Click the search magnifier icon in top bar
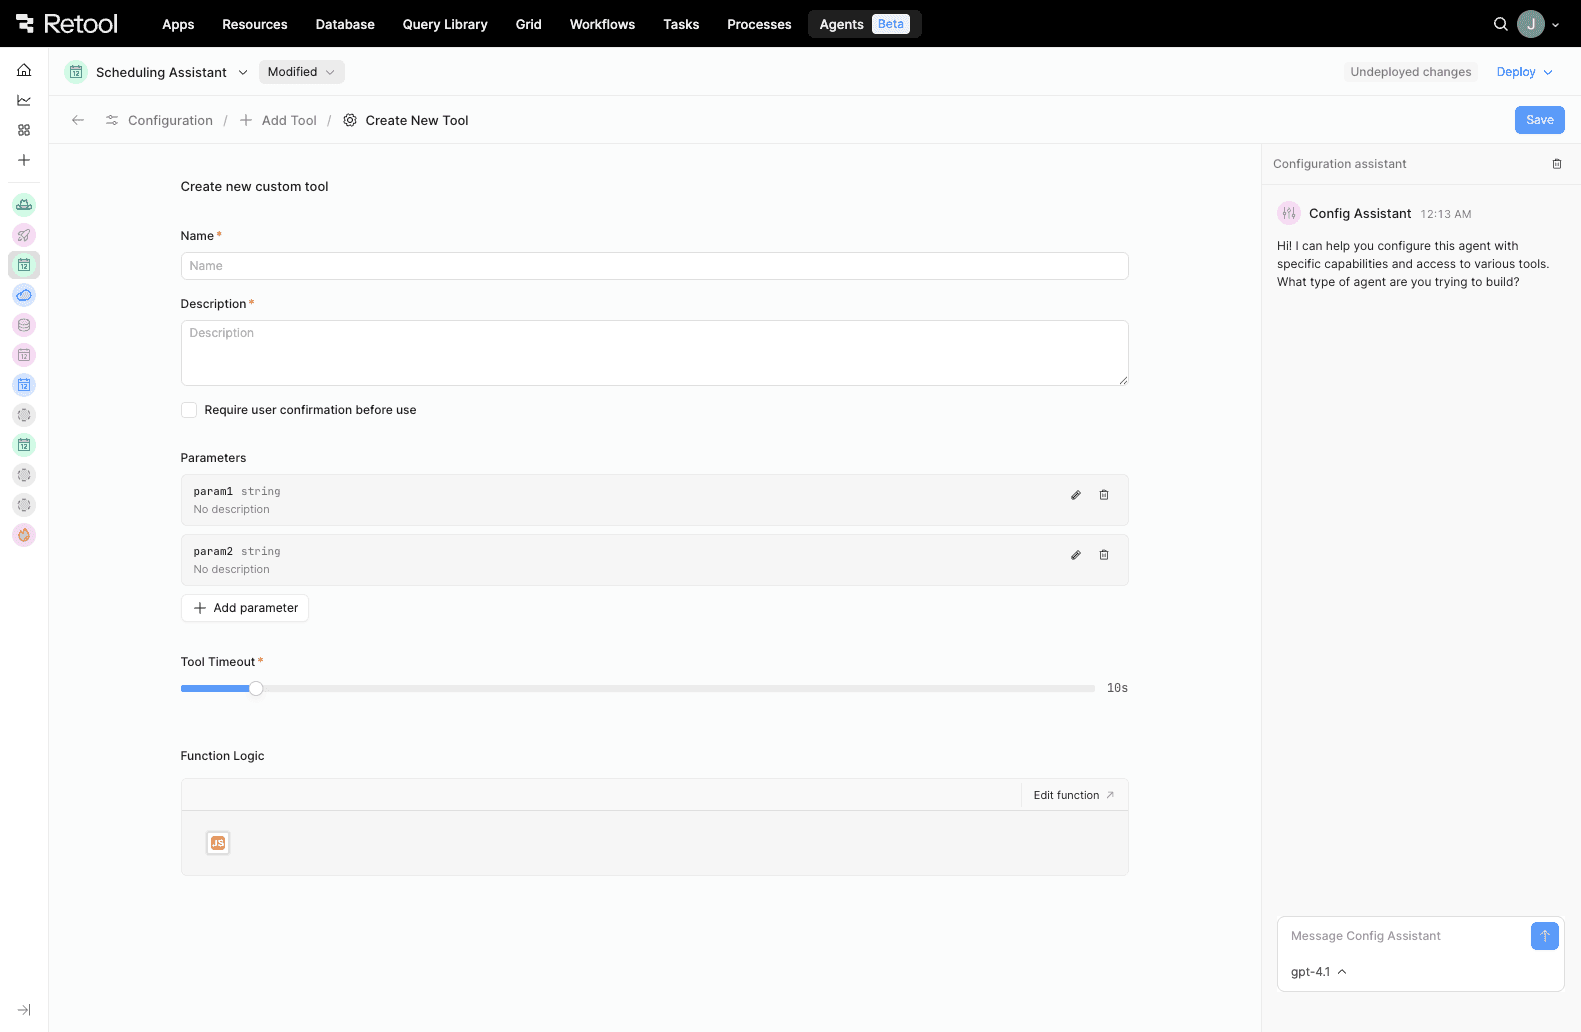Image resolution: width=1581 pixels, height=1032 pixels. click(1500, 24)
